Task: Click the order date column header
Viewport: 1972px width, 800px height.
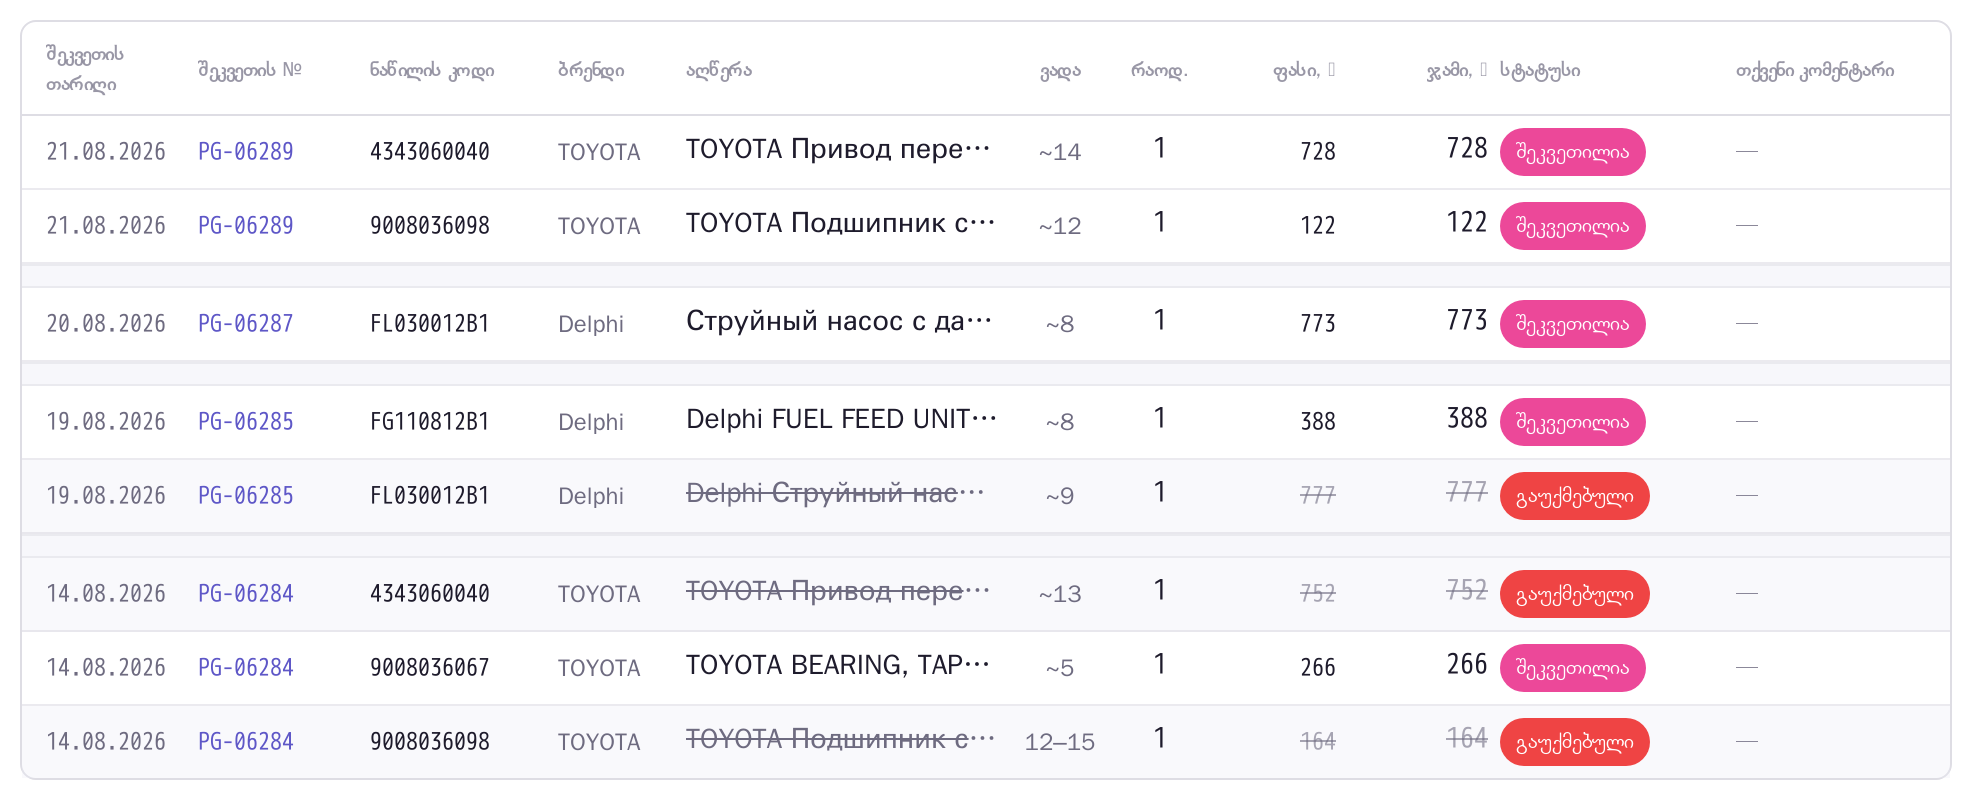Action: (x=85, y=69)
